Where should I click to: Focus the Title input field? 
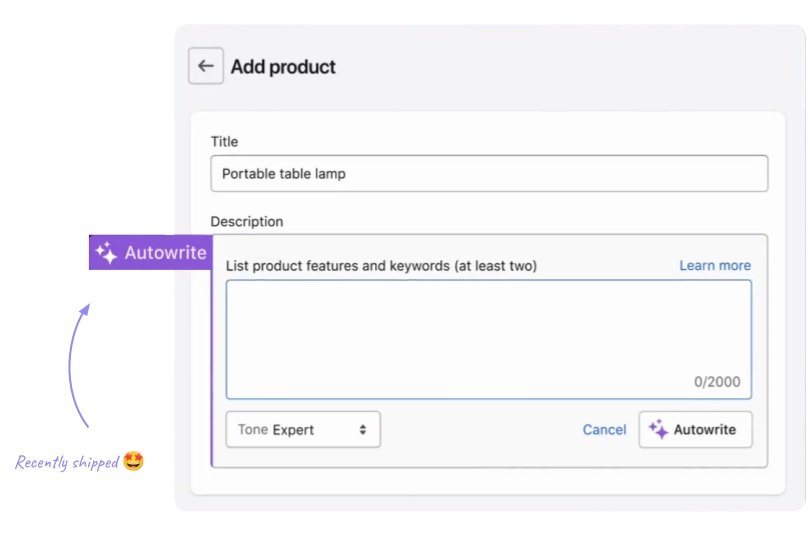pos(489,173)
